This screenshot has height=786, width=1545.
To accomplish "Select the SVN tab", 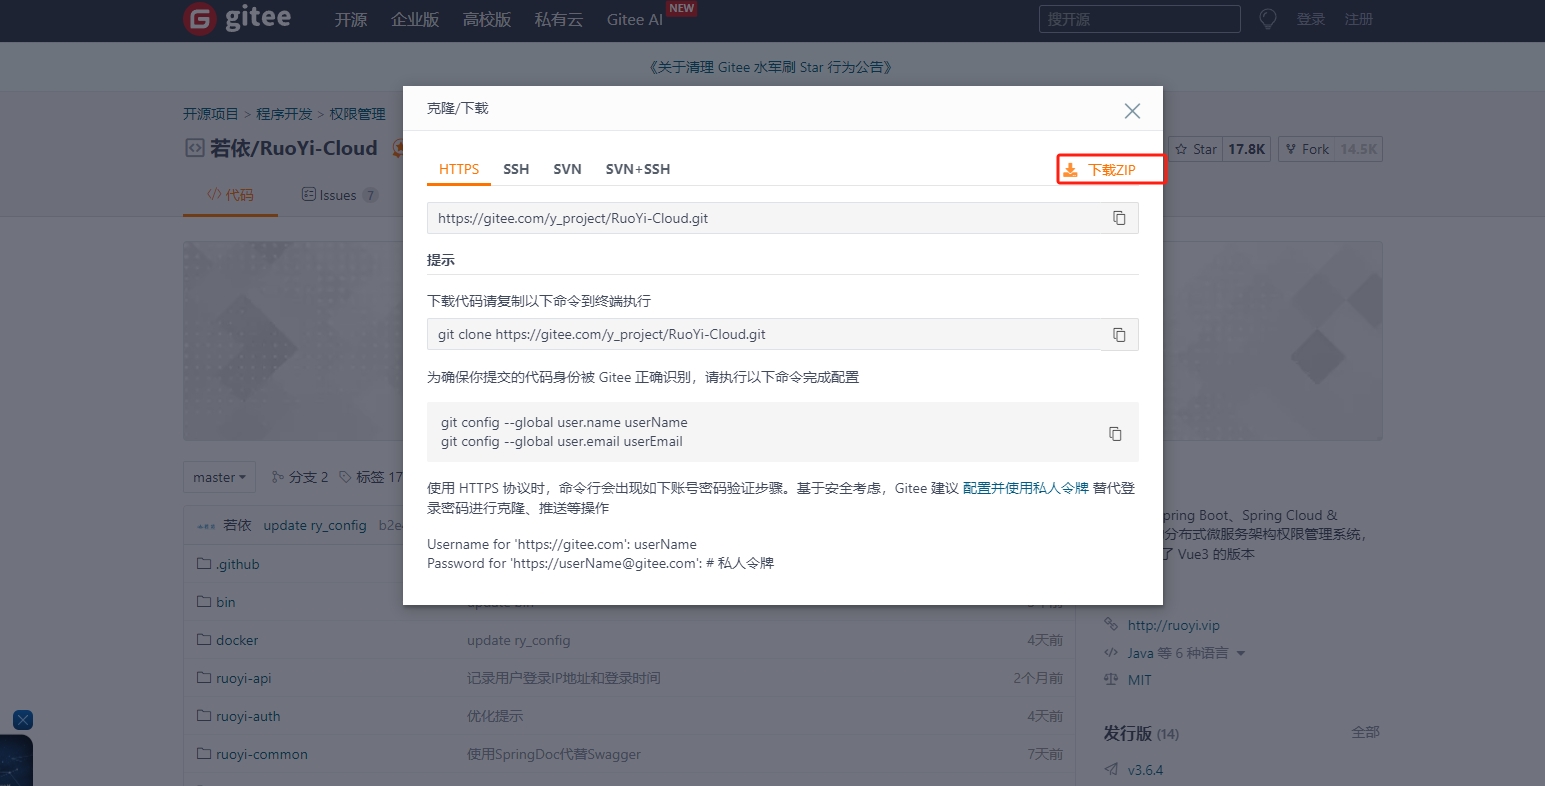I will click(567, 169).
